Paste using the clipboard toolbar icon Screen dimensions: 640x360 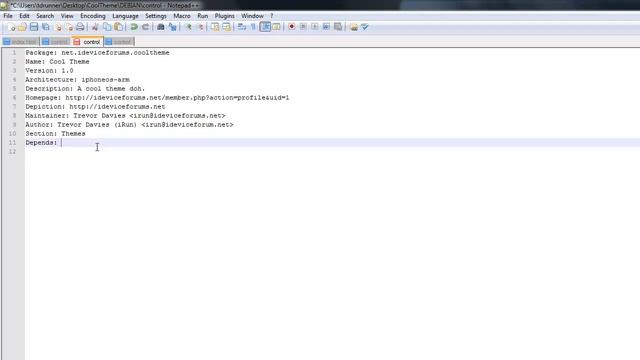point(118,27)
